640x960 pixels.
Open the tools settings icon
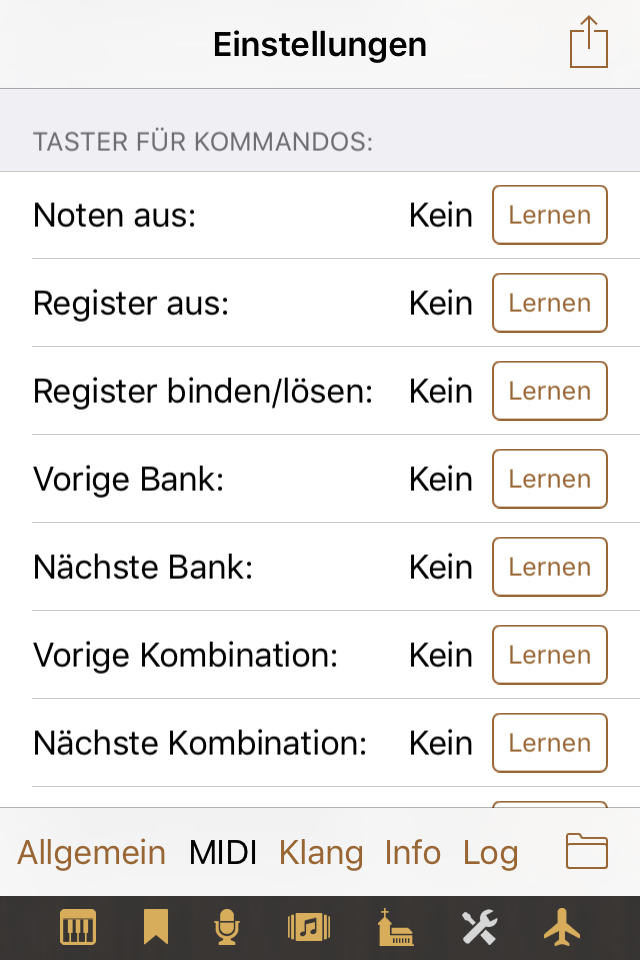pyautogui.click(x=479, y=928)
